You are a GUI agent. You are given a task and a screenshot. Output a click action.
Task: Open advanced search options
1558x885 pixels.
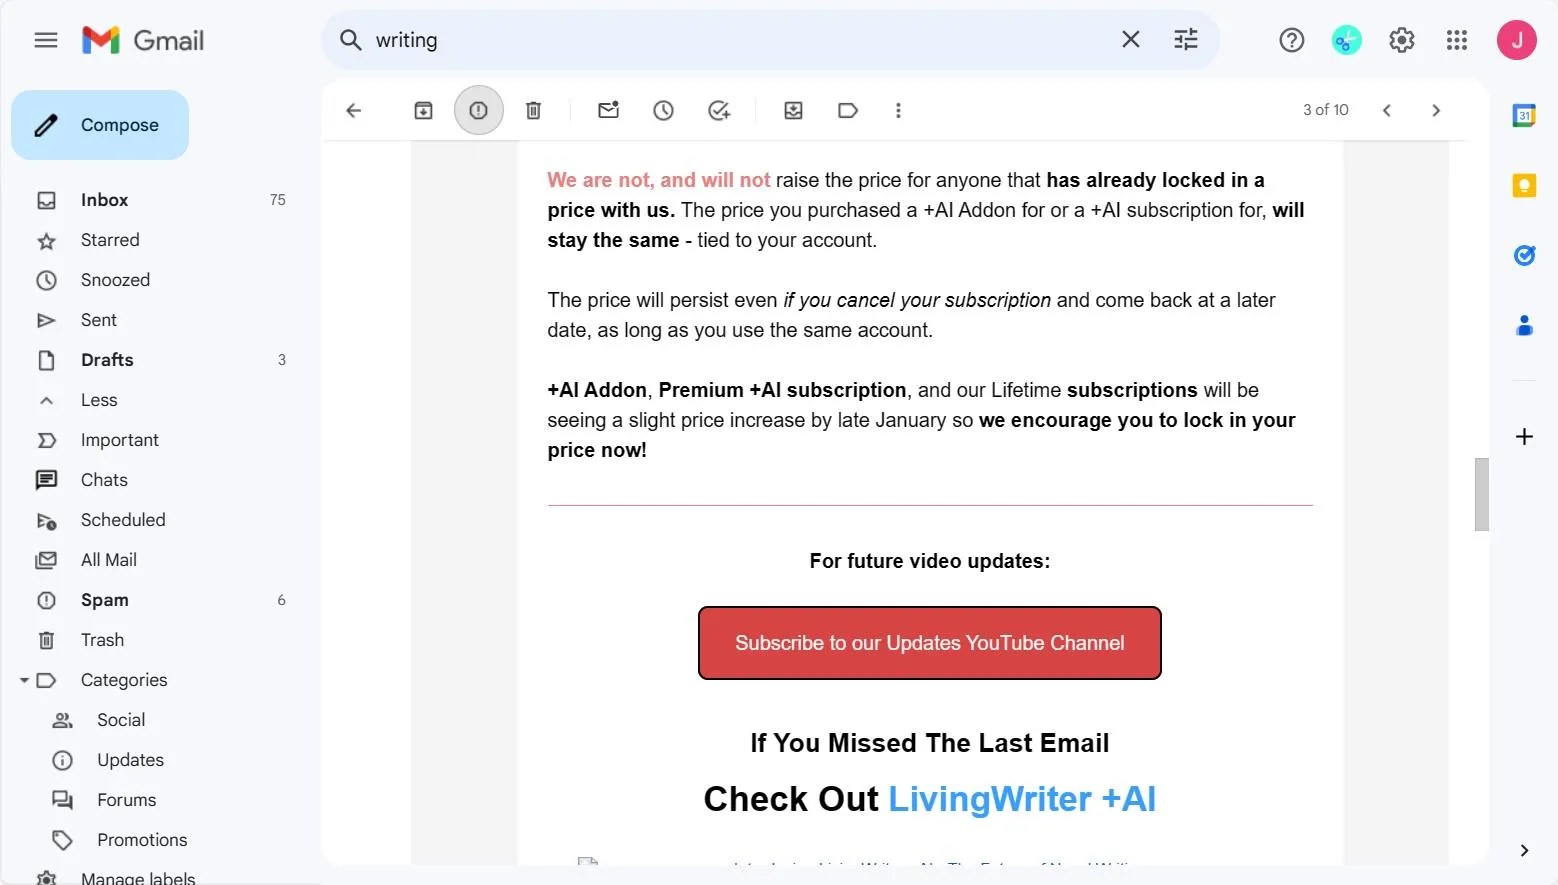pos(1185,39)
